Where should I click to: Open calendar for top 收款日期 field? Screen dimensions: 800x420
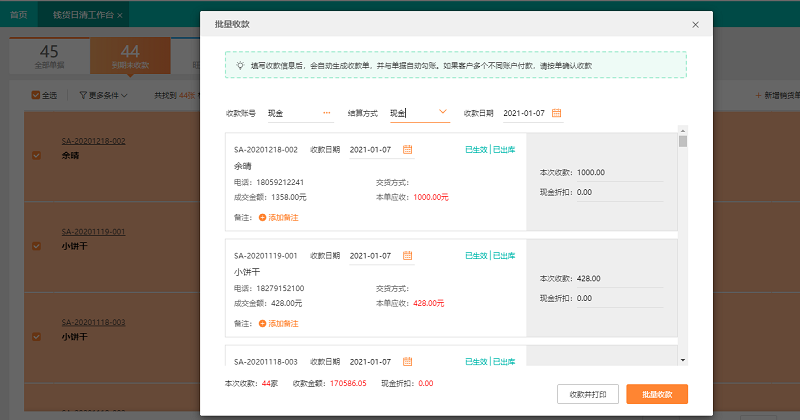tap(557, 113)
